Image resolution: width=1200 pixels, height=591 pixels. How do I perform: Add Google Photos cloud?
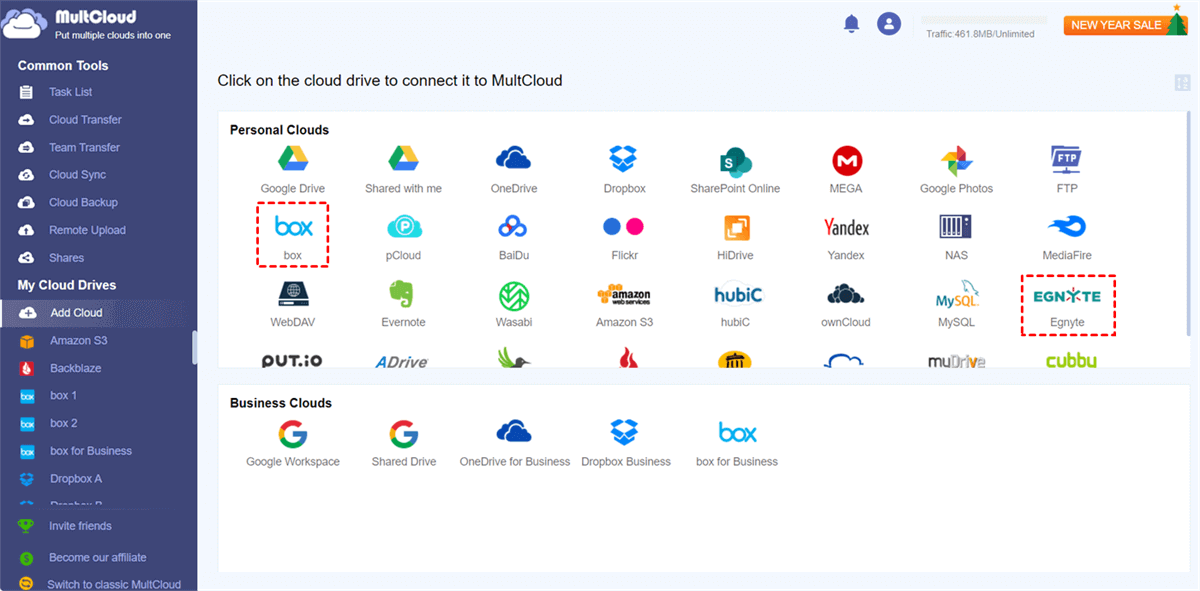point(956,160)
